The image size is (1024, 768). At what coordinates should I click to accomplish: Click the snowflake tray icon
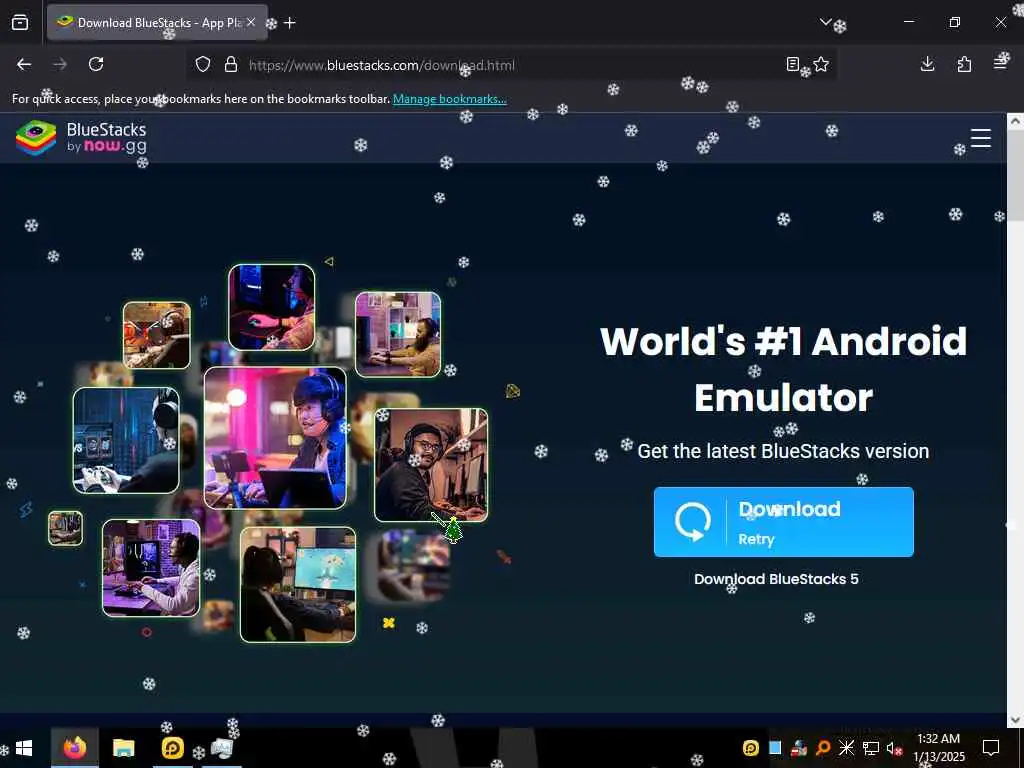pos(846,748)
